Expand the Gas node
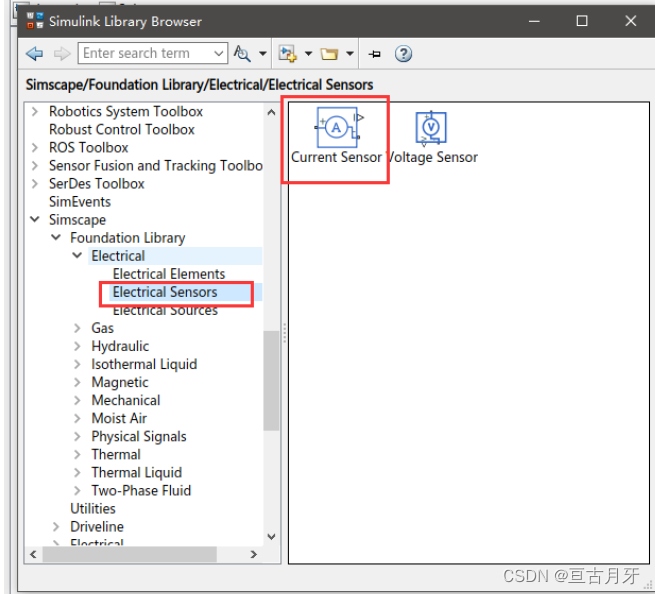Image resolution: width=655 pixels, height=594 pixels. pos(77,328)
